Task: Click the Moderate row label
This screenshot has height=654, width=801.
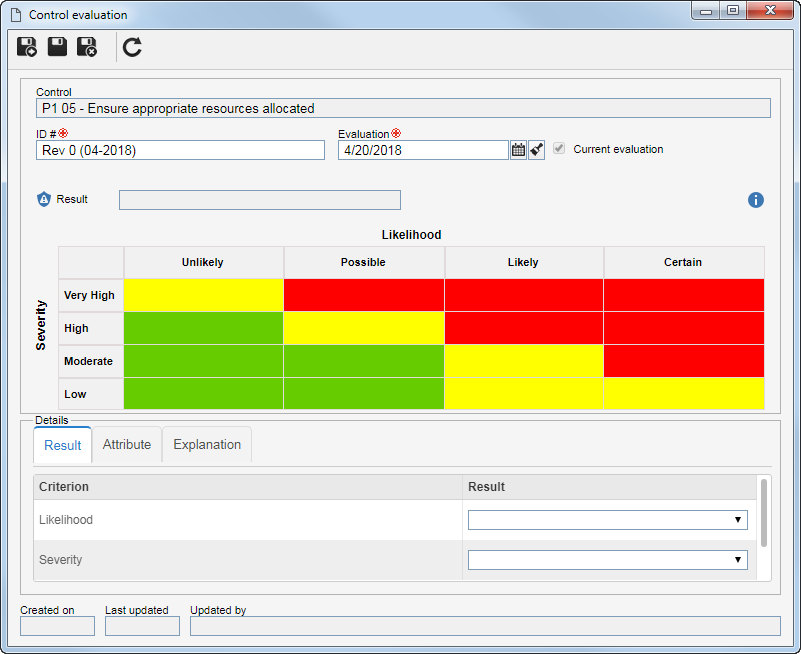Action: (91, 361)
